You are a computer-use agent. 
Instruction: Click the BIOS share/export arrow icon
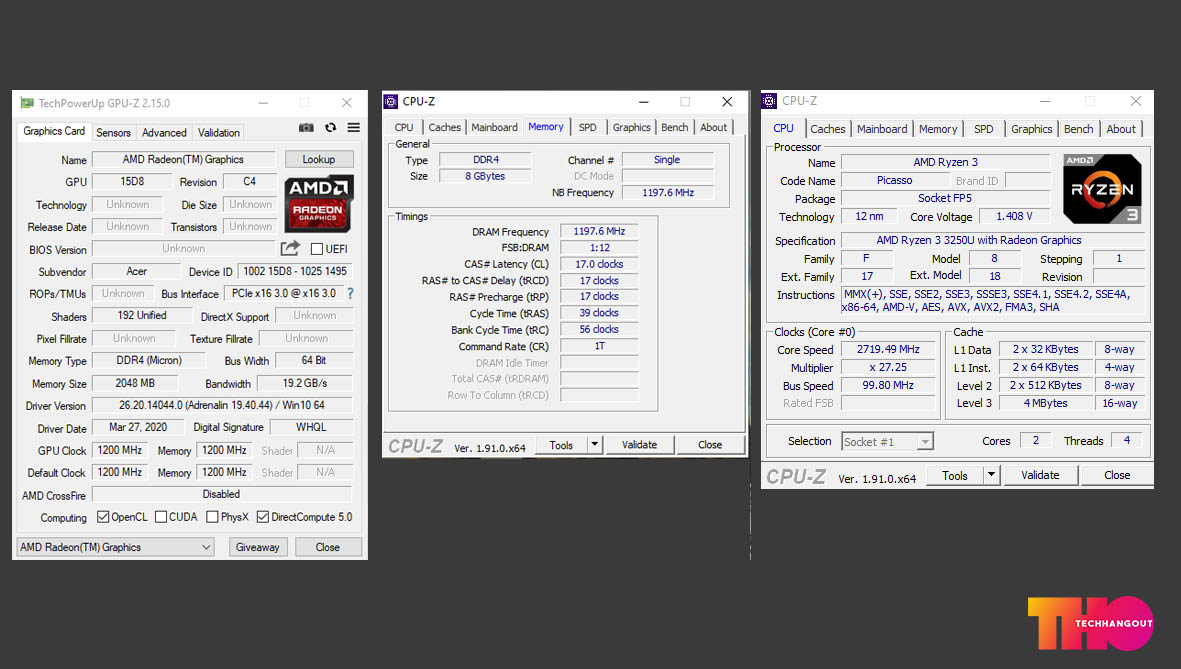click(290, 248)
